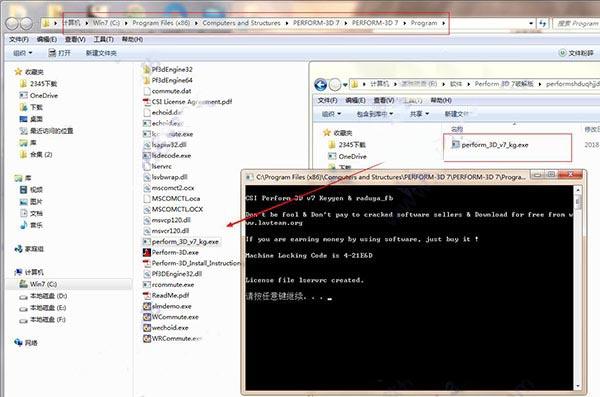The image size is (600, 397).
Task: Select the WRCommute.exe file
Action: (172, 338)
